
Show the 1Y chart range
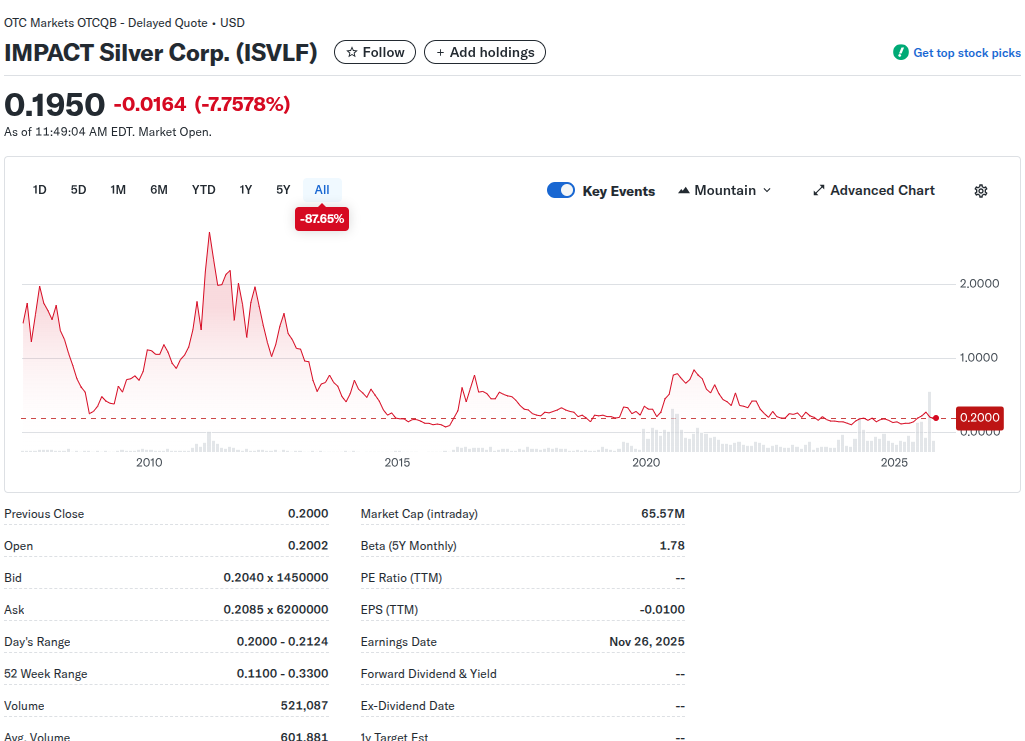pyautogui.click(x=246, y=190)
